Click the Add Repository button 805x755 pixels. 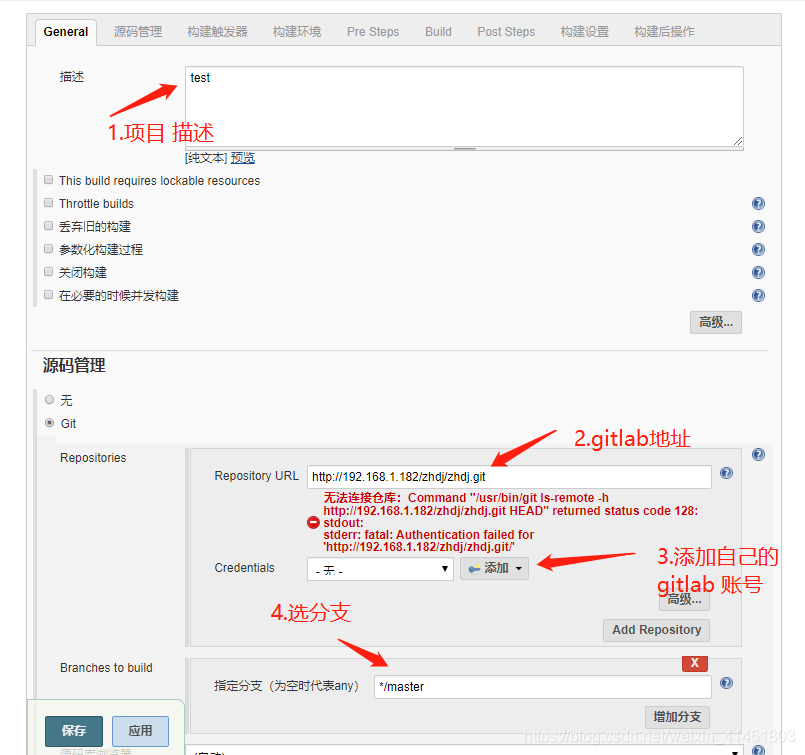point(655,630)
